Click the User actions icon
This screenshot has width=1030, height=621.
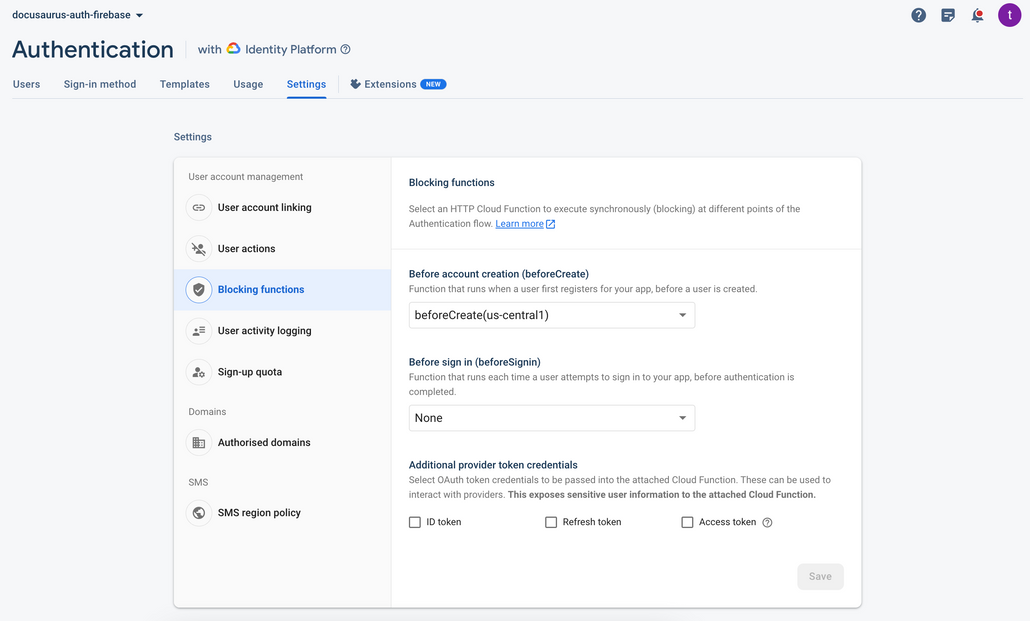(x=199, y=248)
